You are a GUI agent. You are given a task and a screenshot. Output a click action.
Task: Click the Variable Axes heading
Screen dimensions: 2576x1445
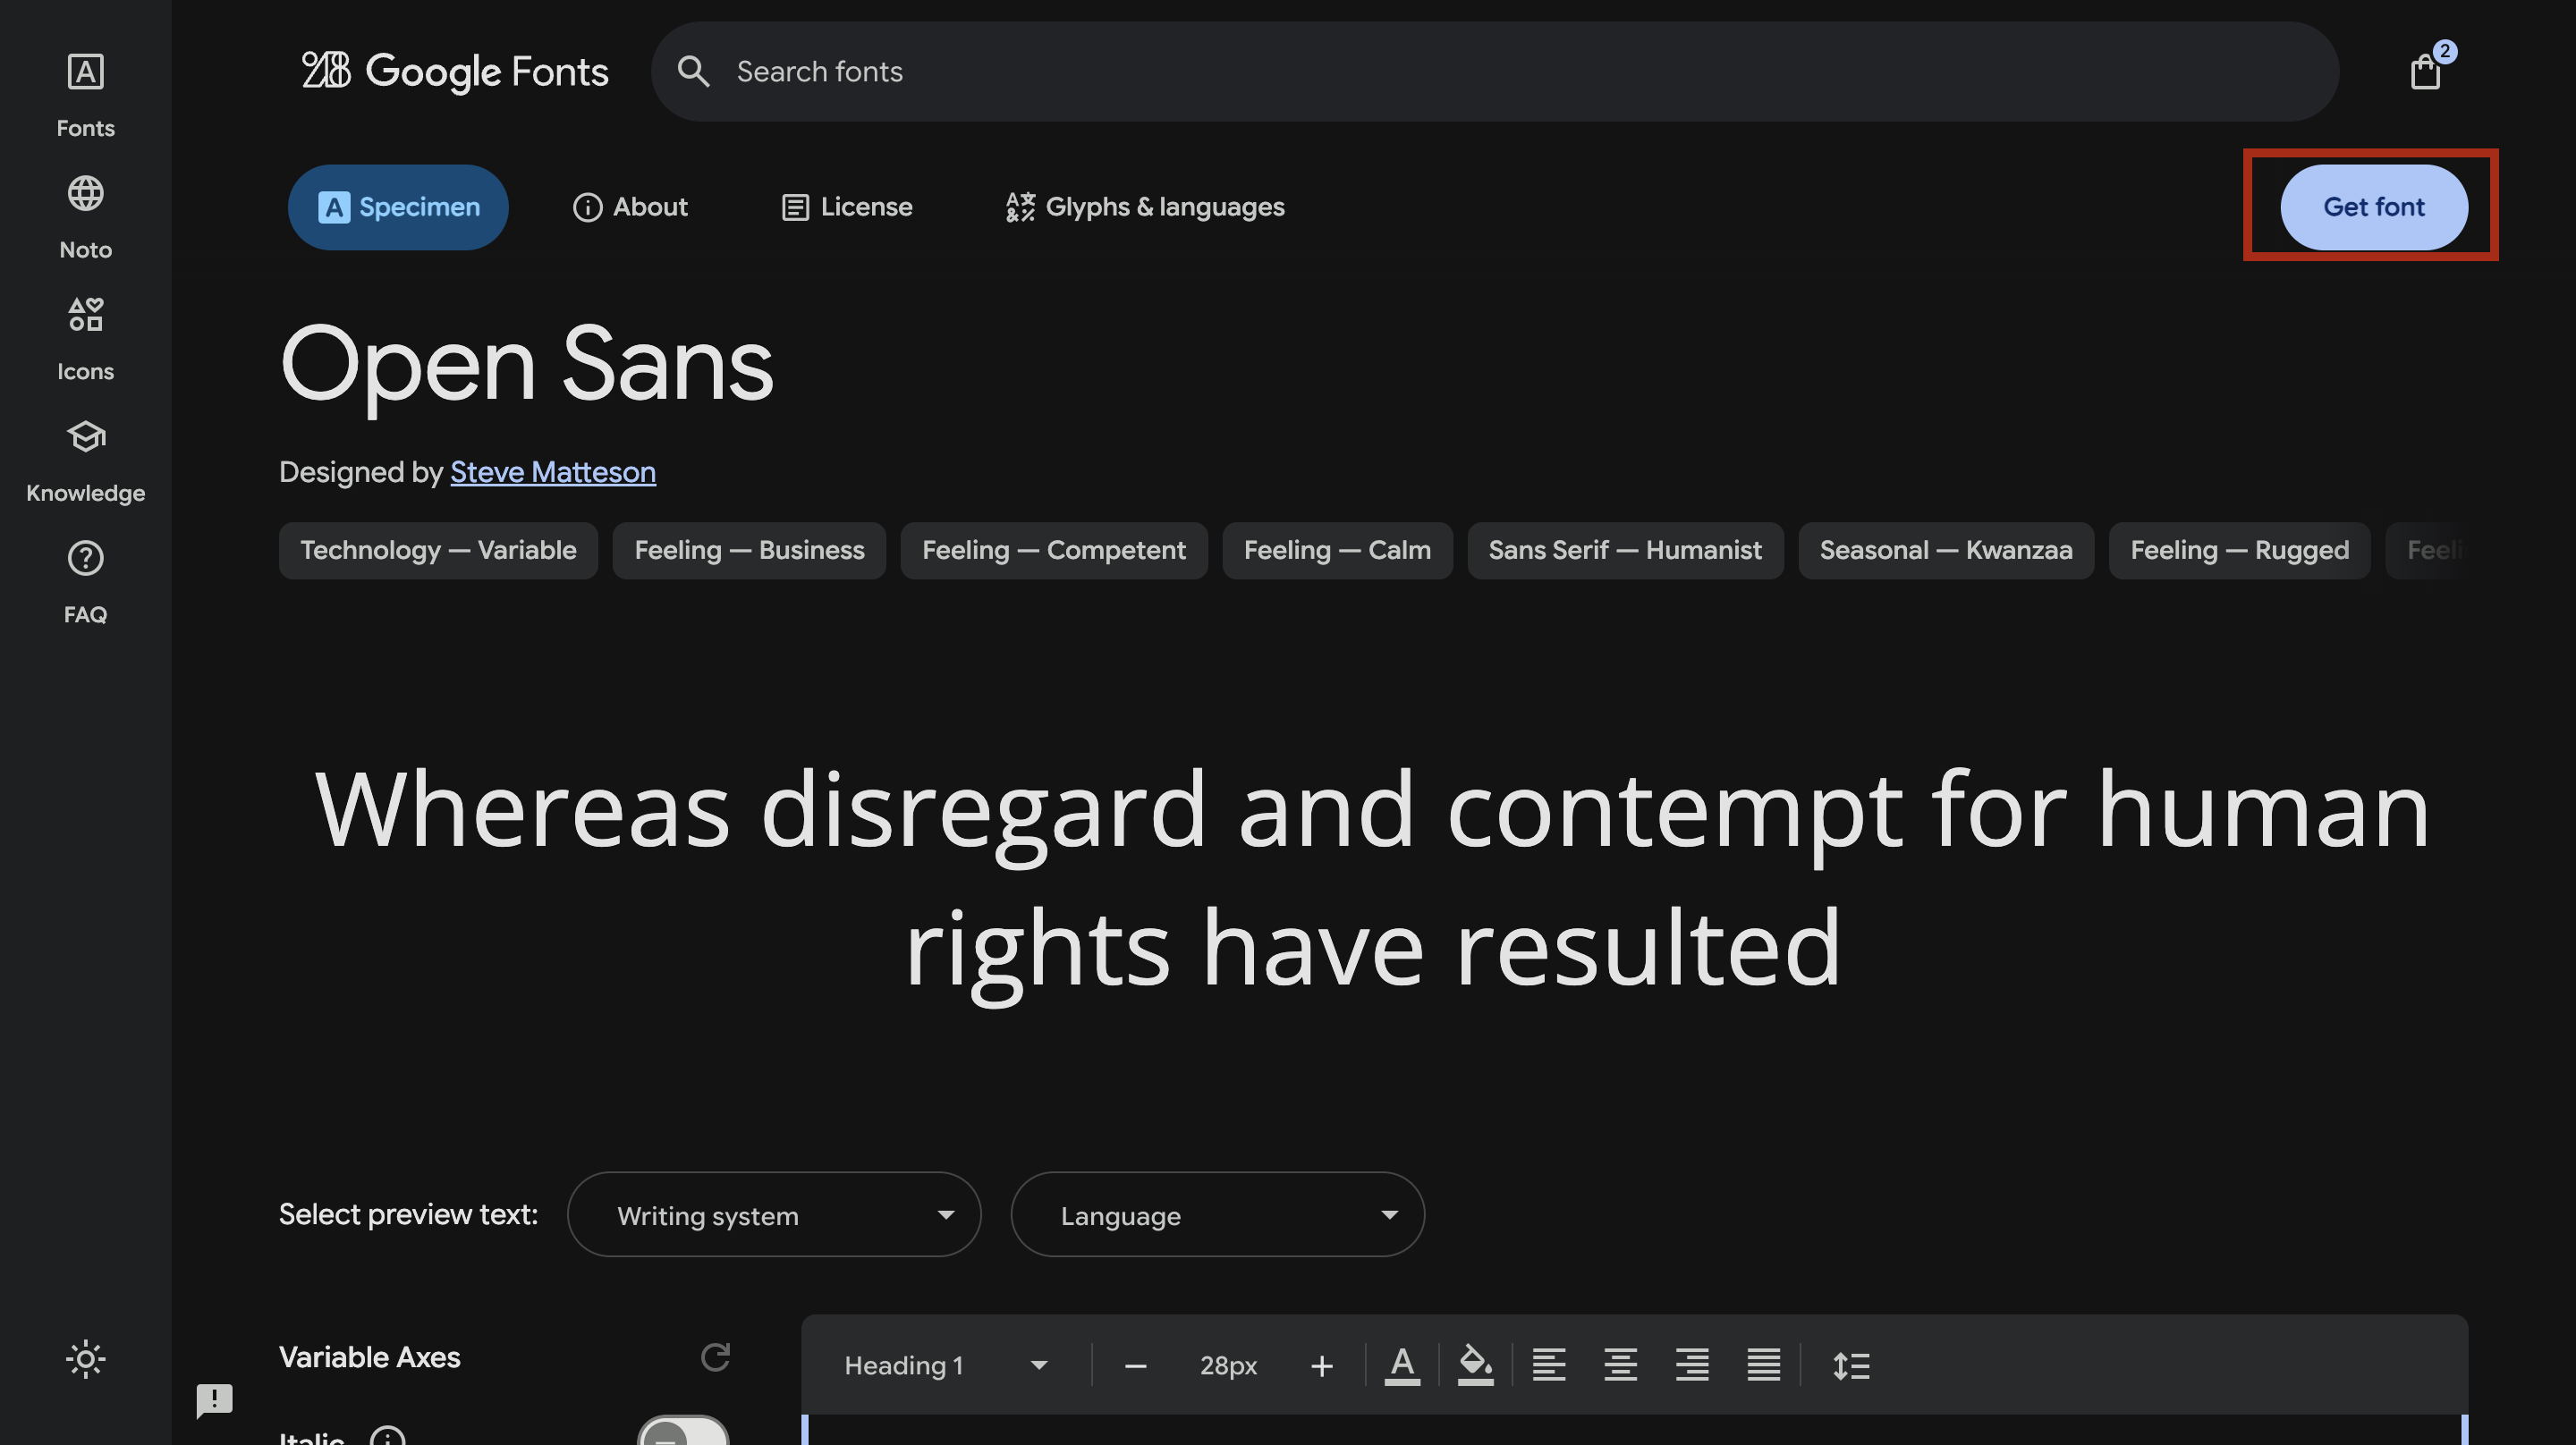click(370, 1356)
